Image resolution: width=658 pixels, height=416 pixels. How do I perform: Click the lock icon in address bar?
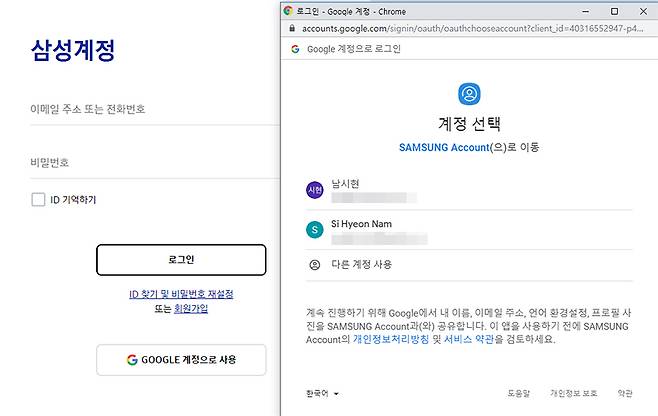click(292, 29)
